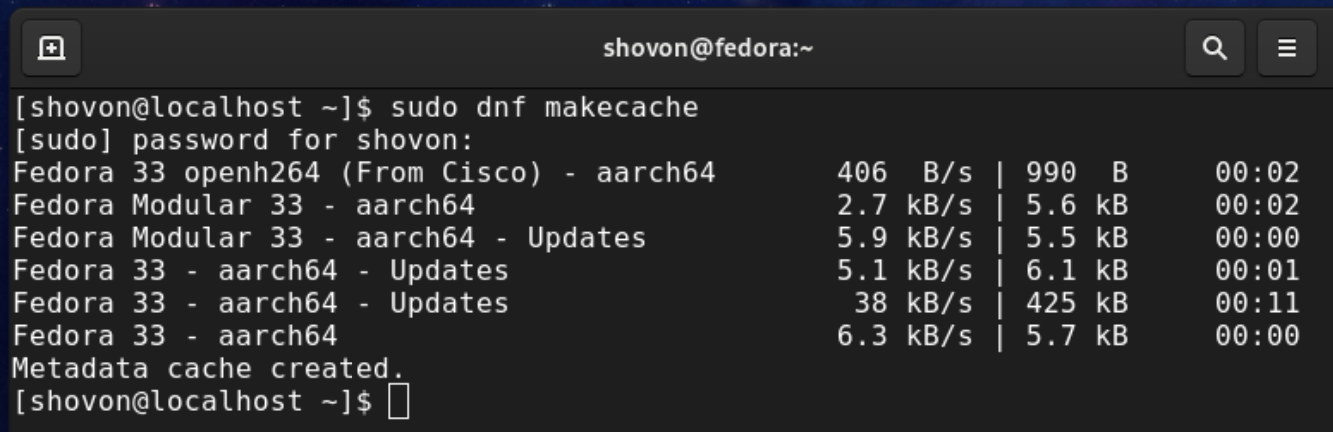This screenshot has height=432, width=1333.
Task: Click the 'Fedora Modular 33 - aarch64 - Updates' text
Action: click(x=329, y=238)
